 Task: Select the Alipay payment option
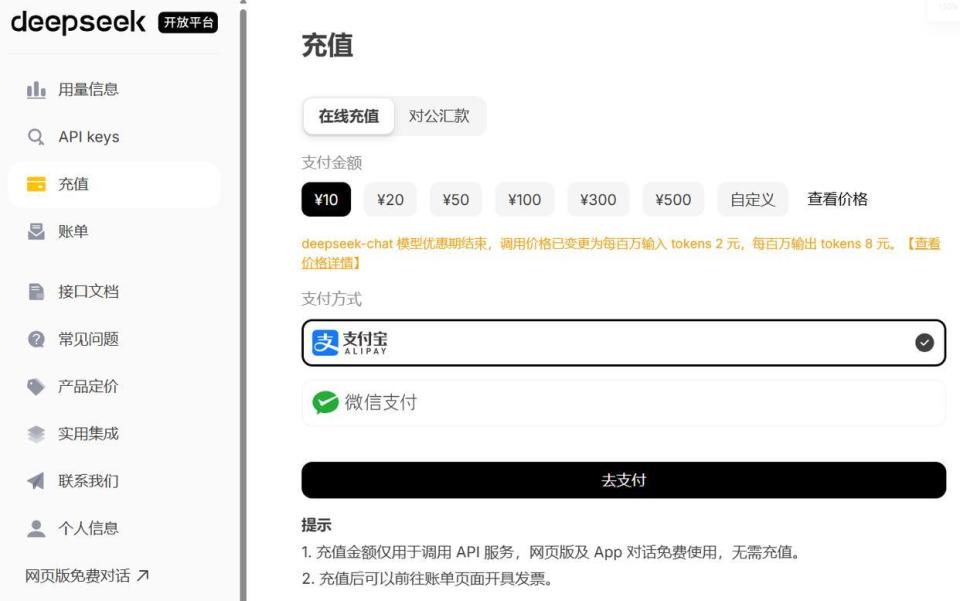click(x=622, y=342)
